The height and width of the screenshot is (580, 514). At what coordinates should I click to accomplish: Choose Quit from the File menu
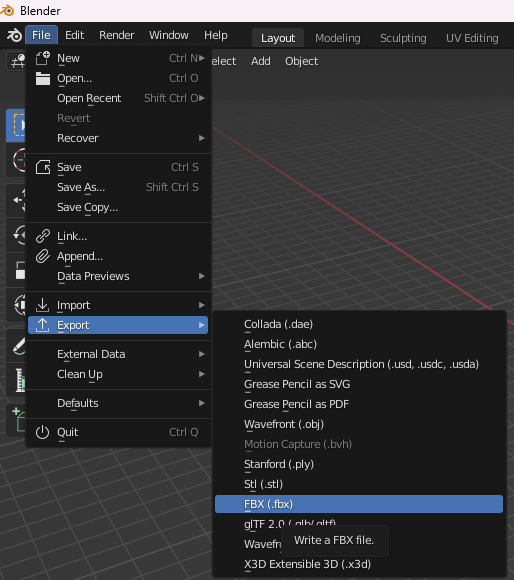point(118,432)
